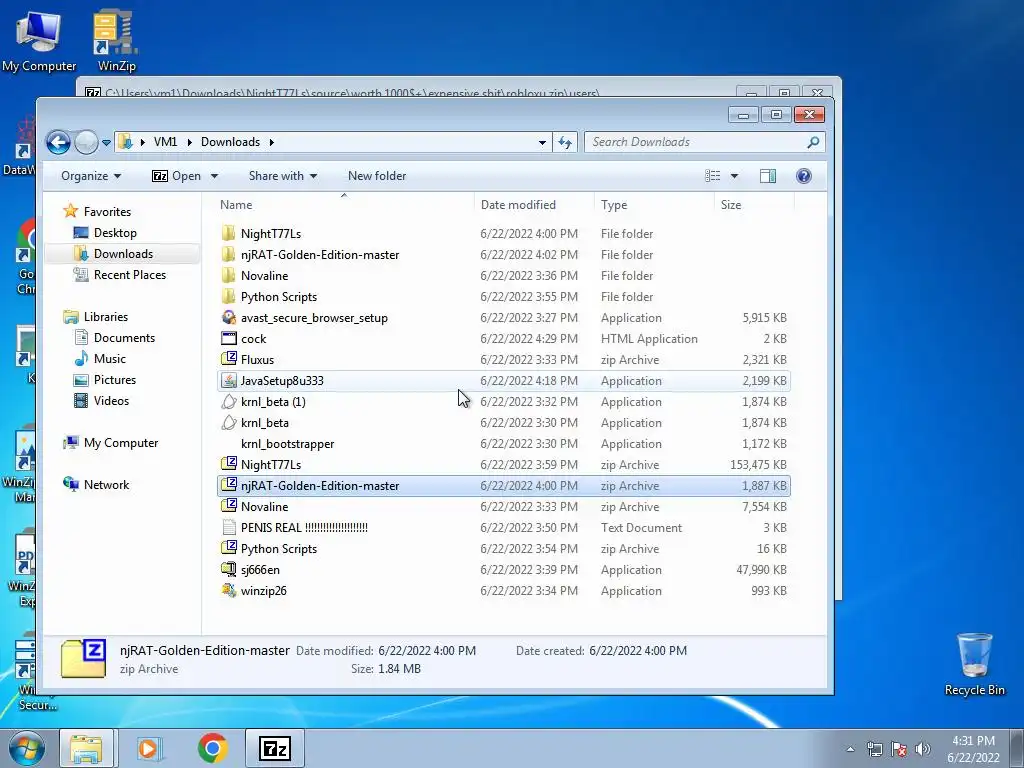Expand the Open button dropdown arrow
This screenshot has height=768, width=1024.
tap(214, 176)
